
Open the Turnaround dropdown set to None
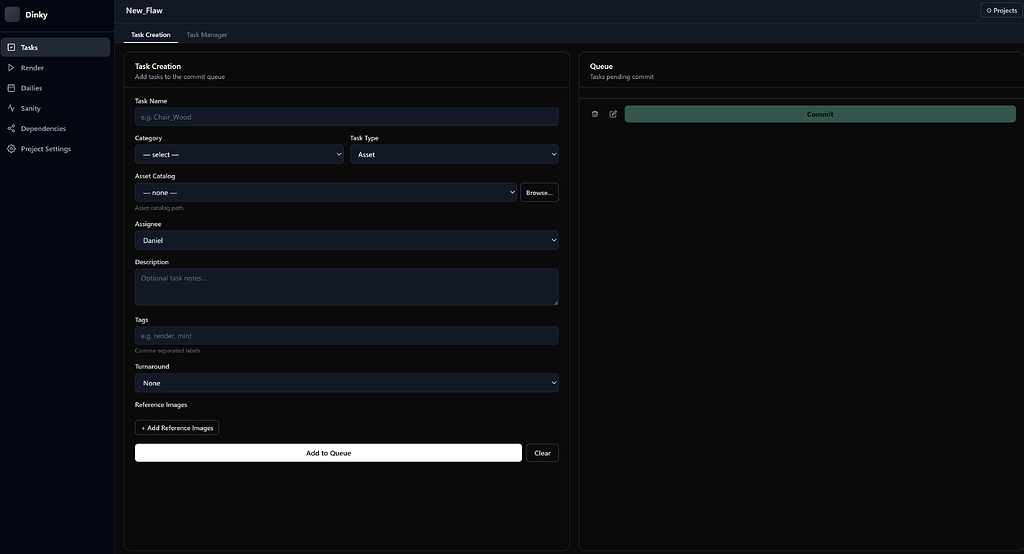click(347, 383)
